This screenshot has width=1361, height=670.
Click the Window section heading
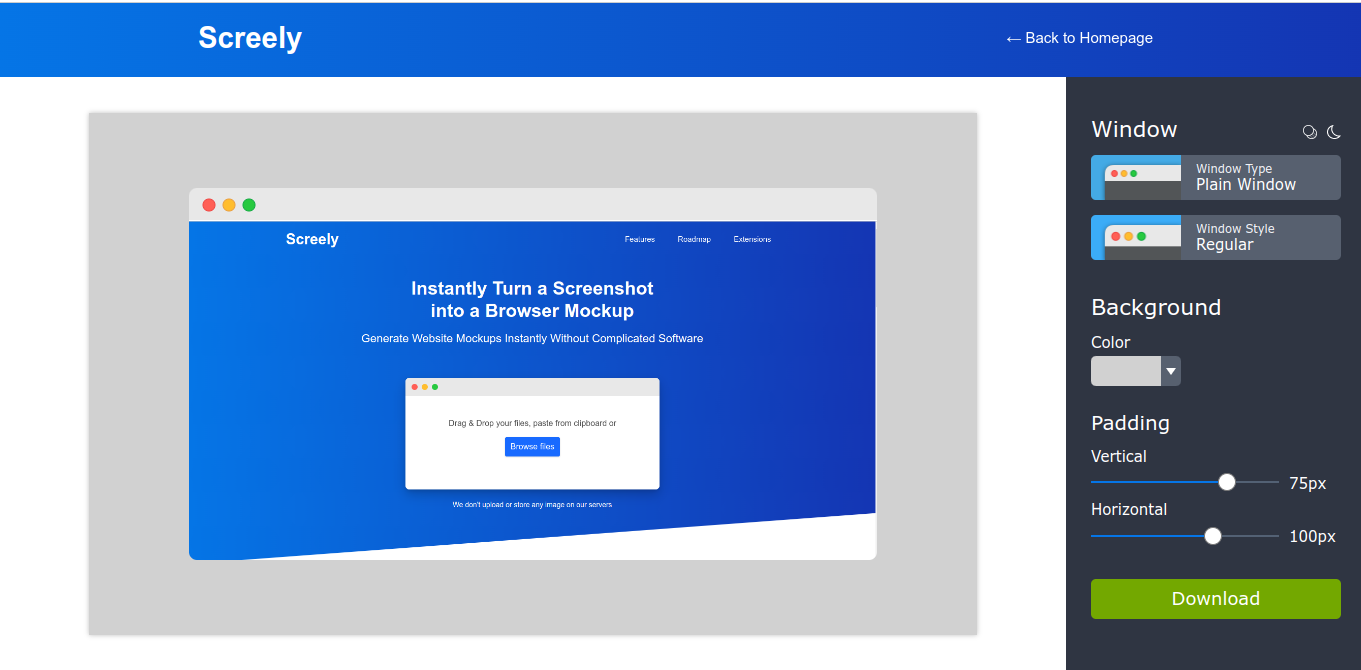tap(1134, 129)
